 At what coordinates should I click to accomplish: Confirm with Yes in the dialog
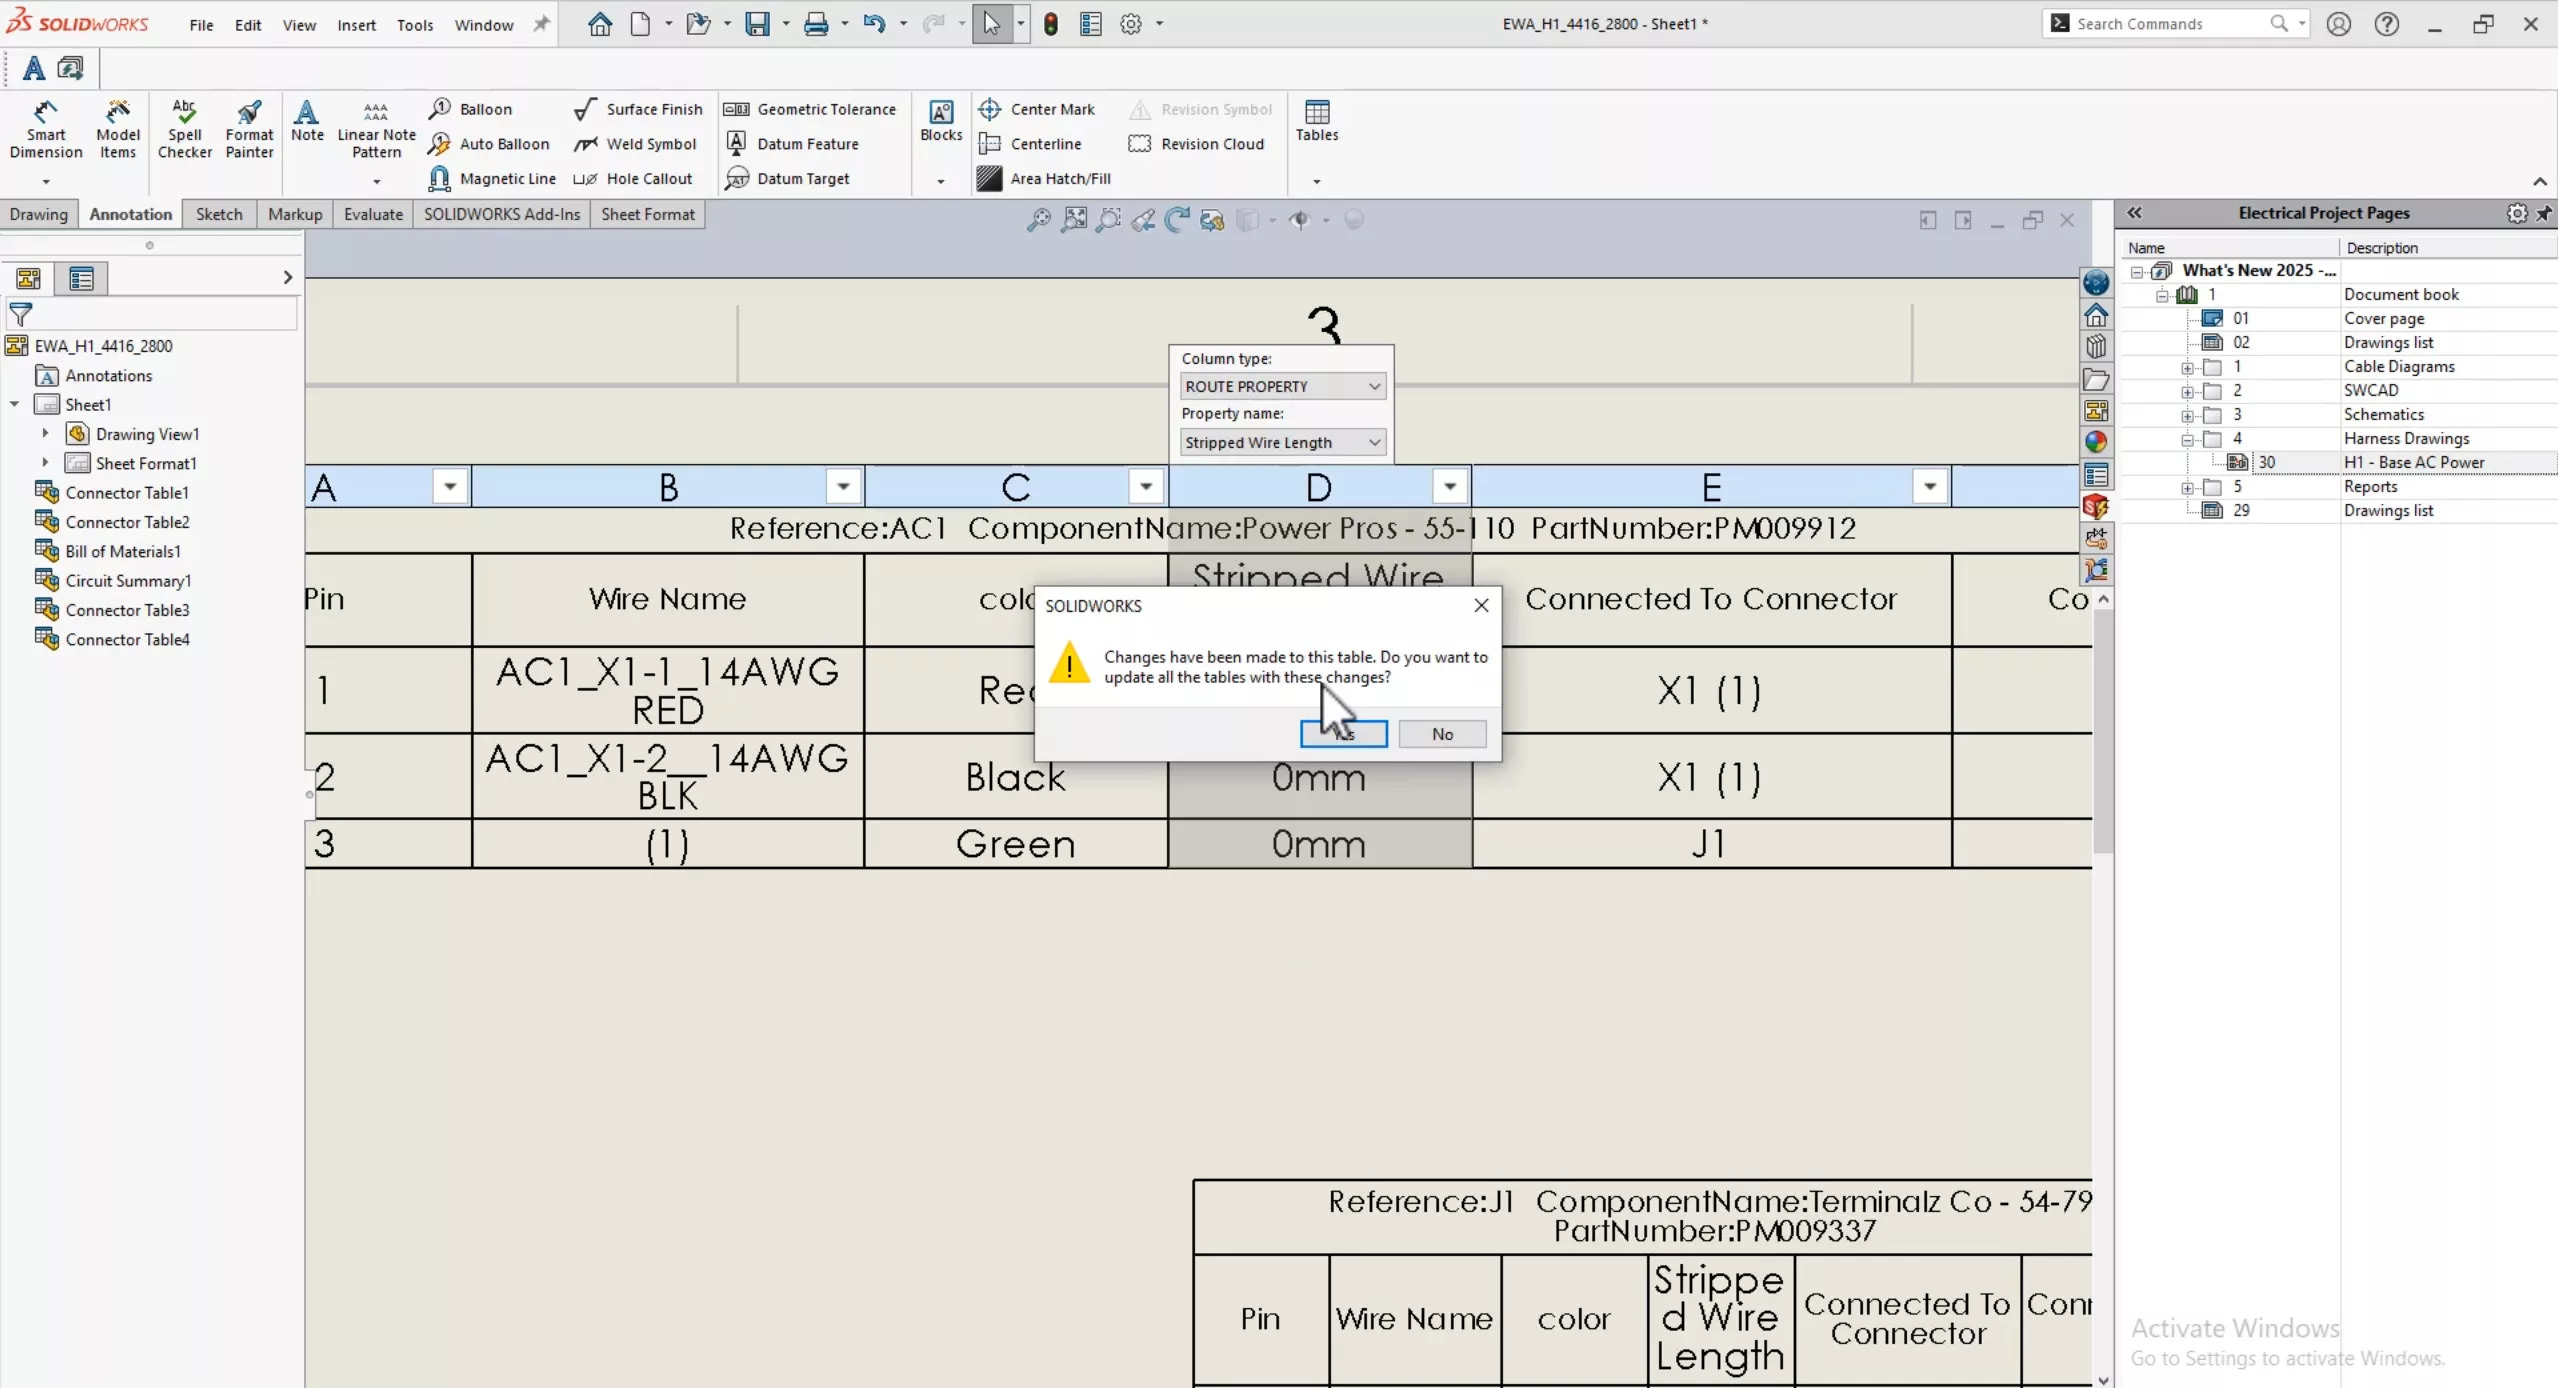1343,734
